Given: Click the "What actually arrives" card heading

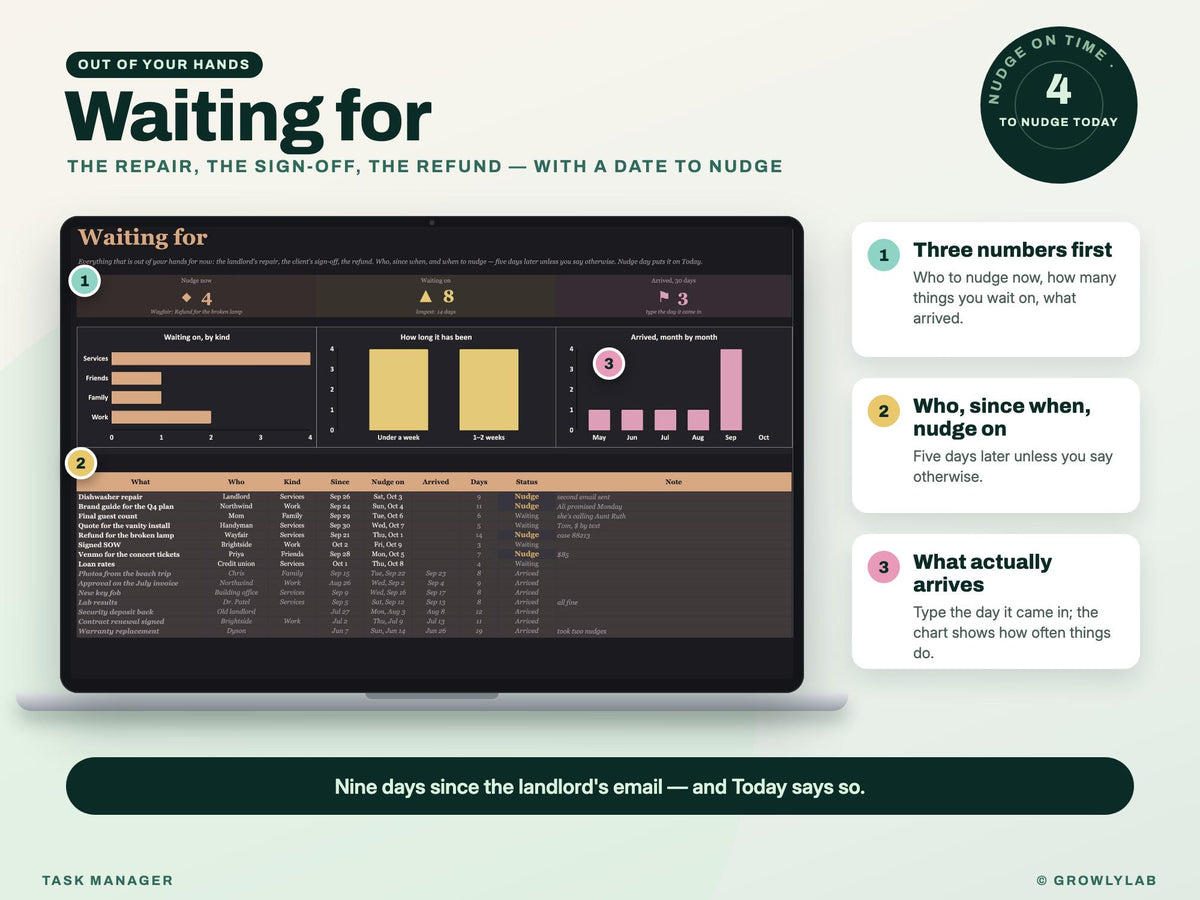Looking at the screenshot, I should 982,573.
